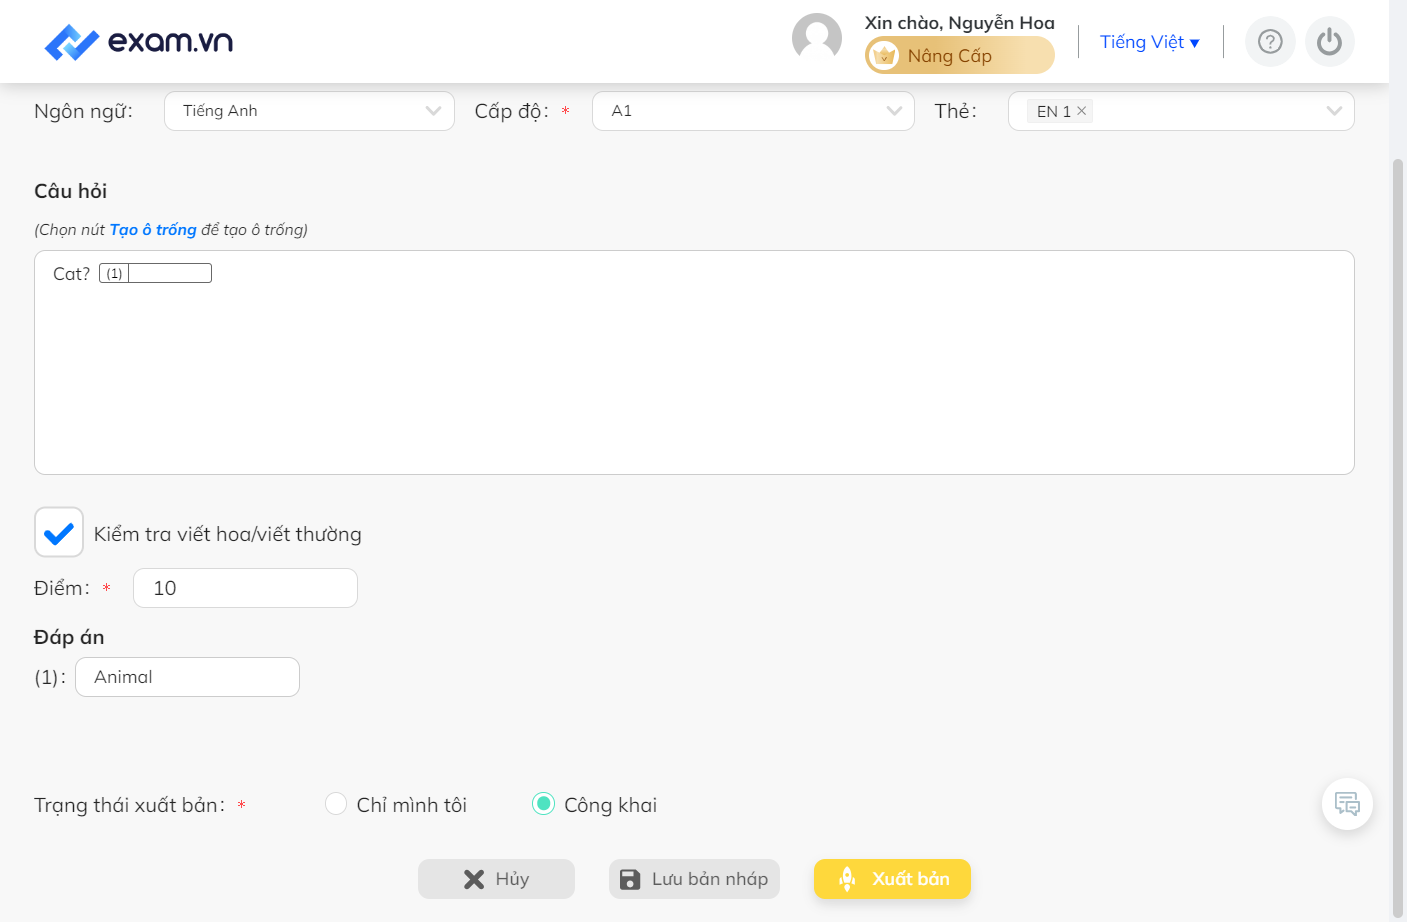Open the Ngôn ngữ Tiếng Anh dropdown
The image size is (1407, 922).
click(x=309, y=111)
